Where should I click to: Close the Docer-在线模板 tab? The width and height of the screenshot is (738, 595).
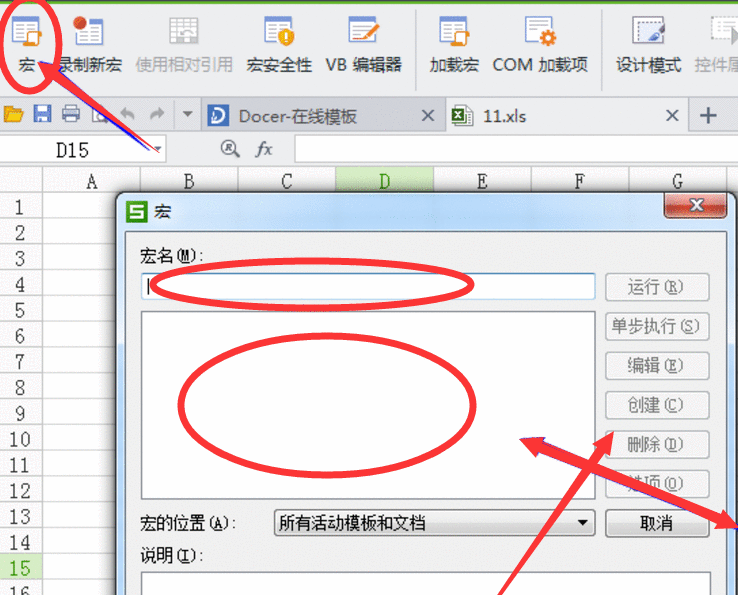[428, 115]
